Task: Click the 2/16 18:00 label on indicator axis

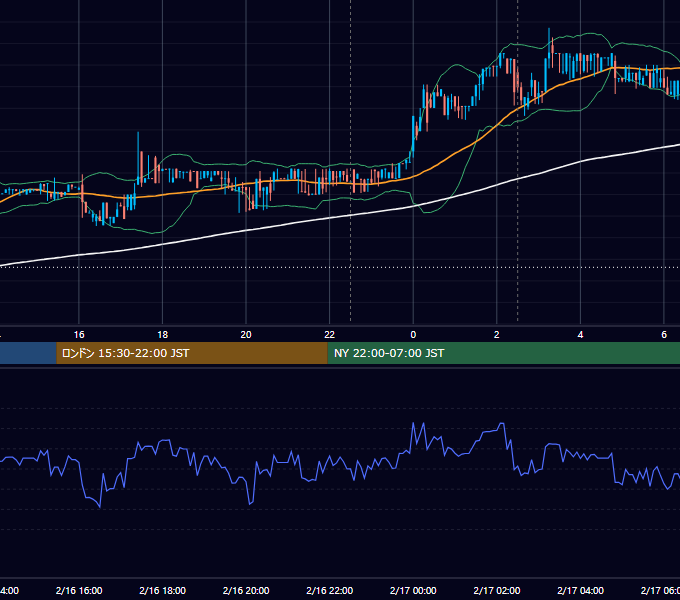Action: click(x=163, y=590)
